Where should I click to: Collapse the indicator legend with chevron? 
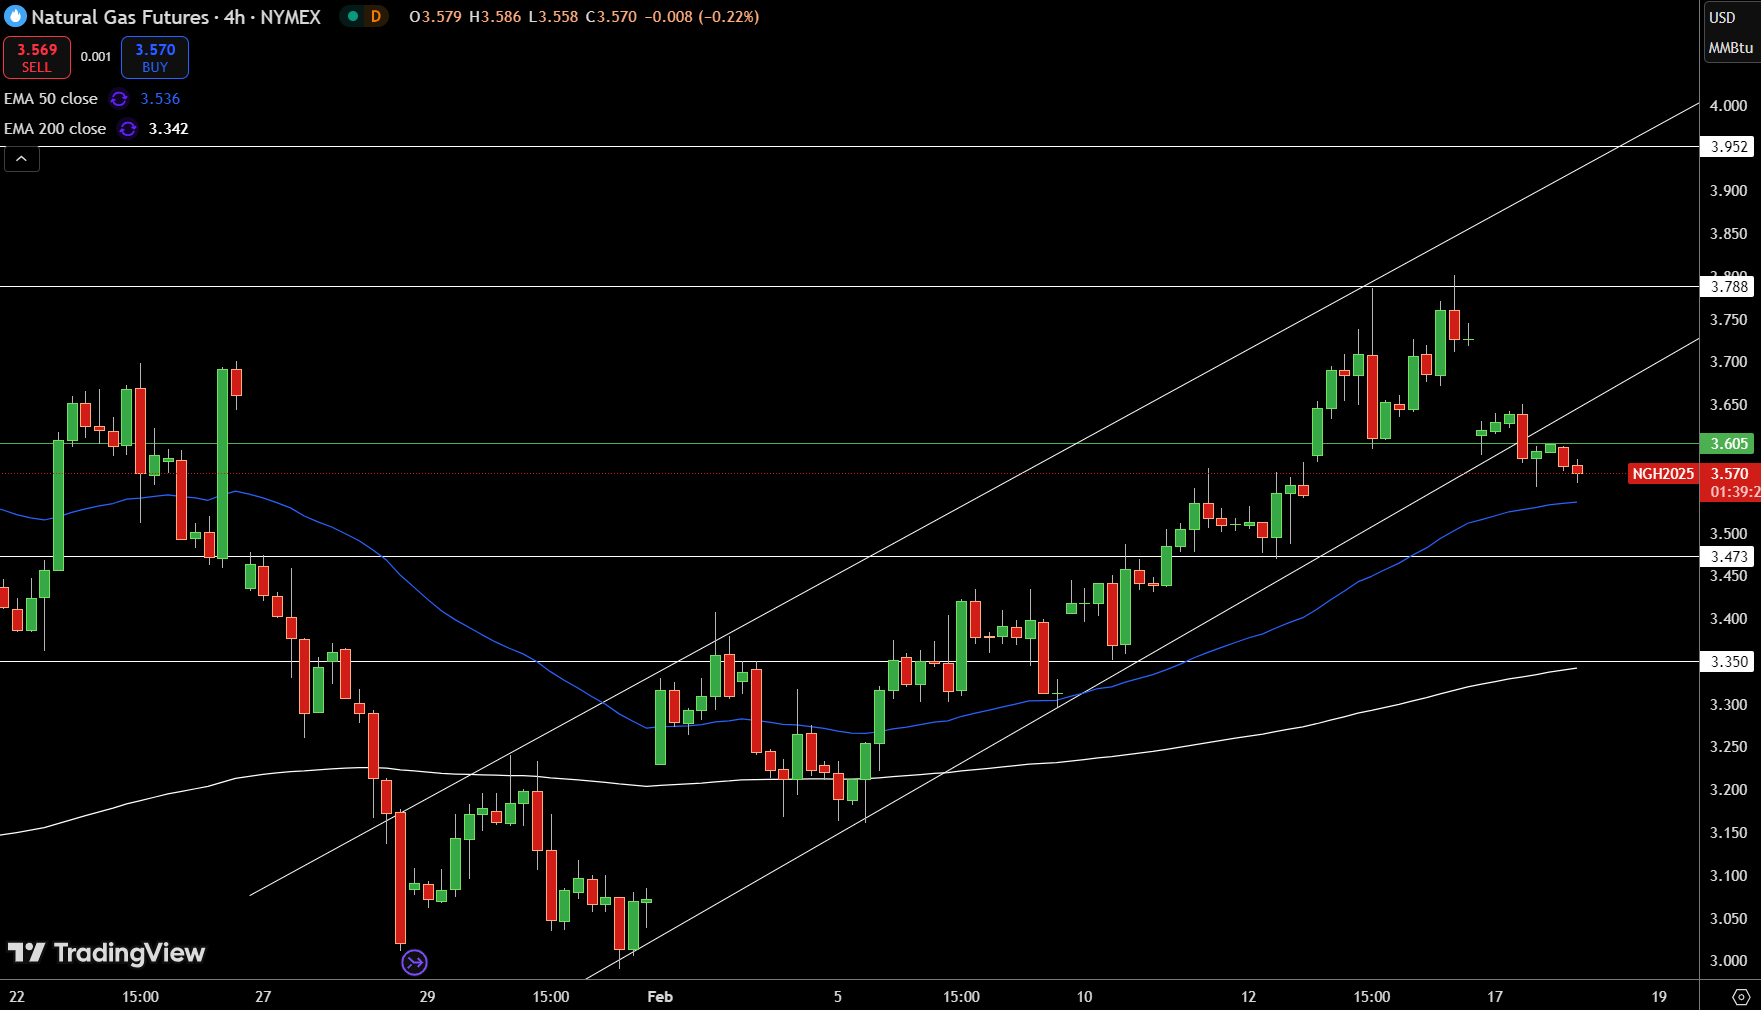coord(22,159)
